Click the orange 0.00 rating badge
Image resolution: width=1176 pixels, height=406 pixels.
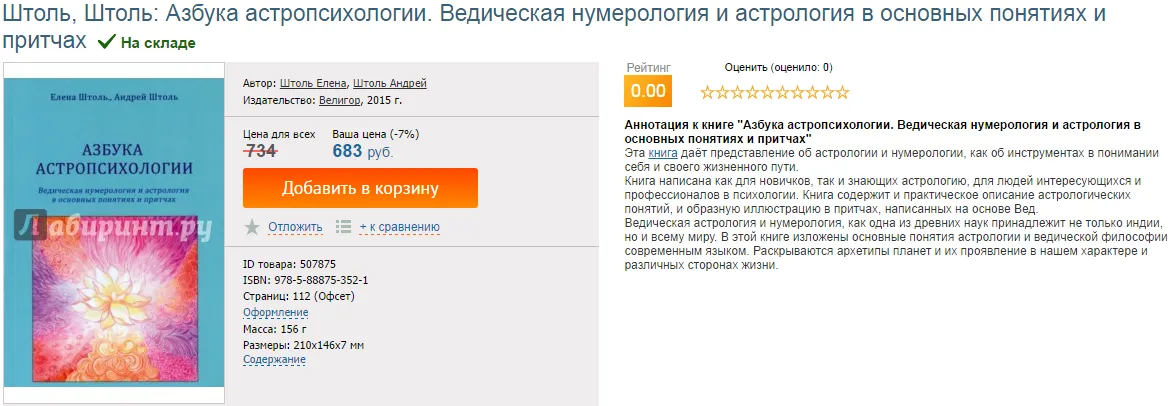(x=647, y=91)
